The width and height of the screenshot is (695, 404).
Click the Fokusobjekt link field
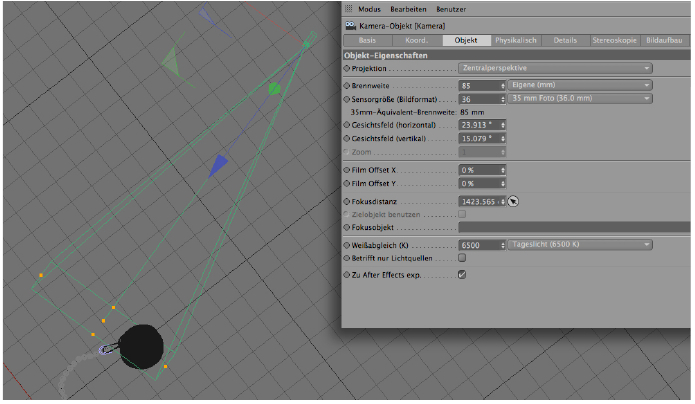pyautogui.click(x=574, y=227)
